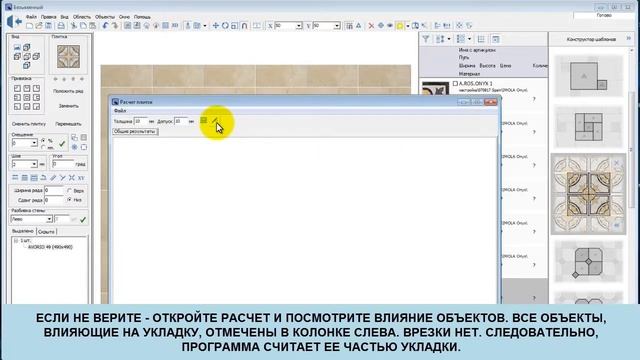This screenshot has height=360, width=640.
Task: Select the AVORIO 49 tree item
Action: pos(50,247)
